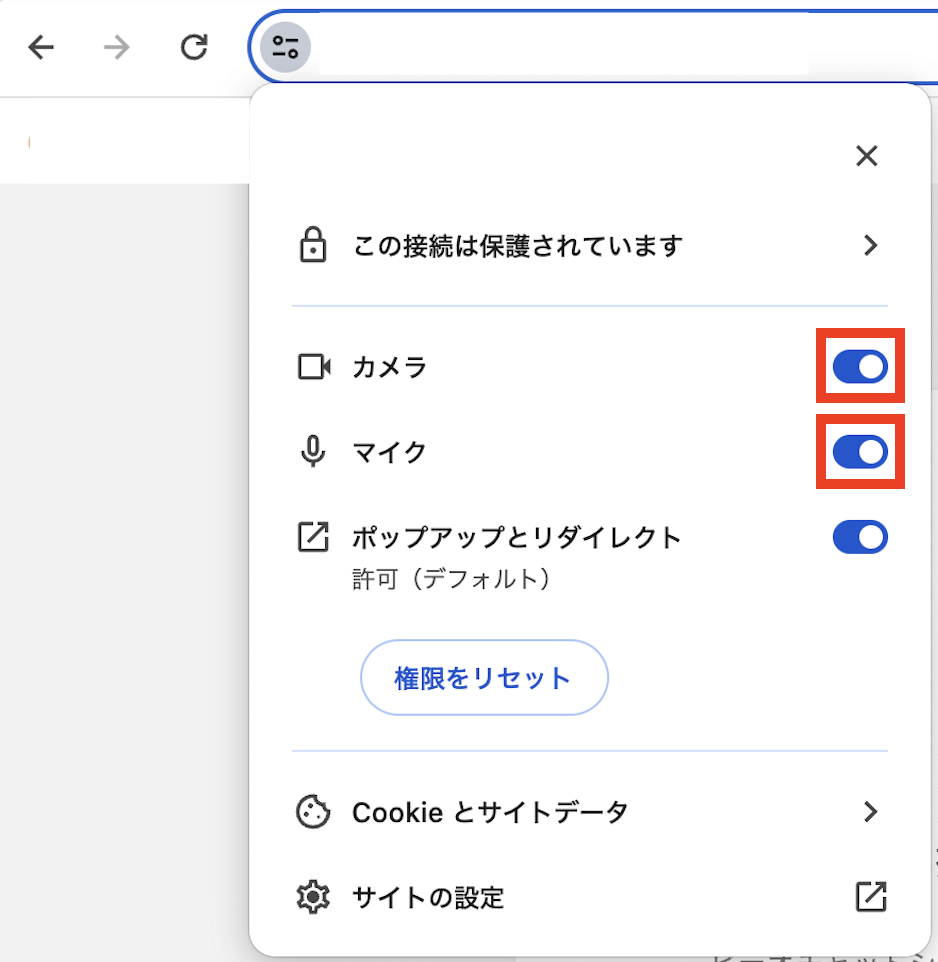
Task: Click the cookie icon in the popup
Action: 314,811
